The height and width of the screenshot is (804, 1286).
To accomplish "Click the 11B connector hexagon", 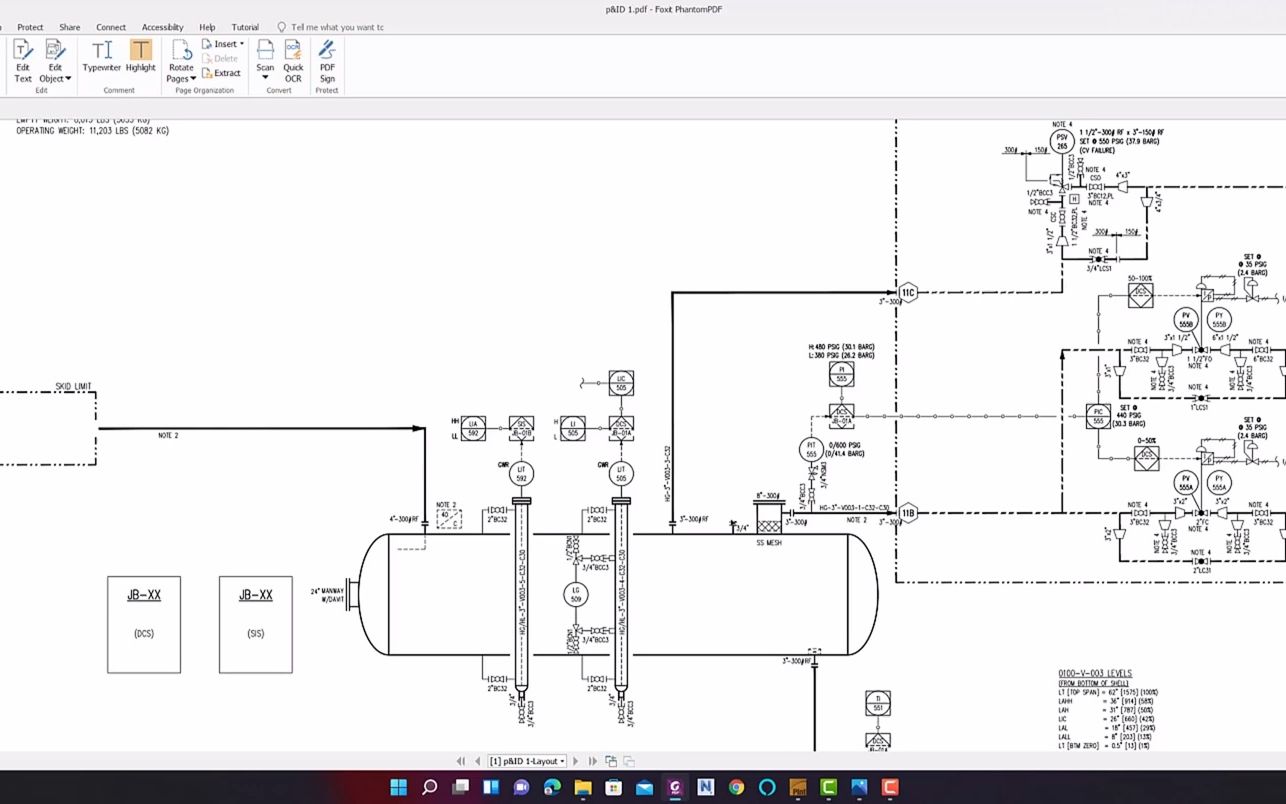I will (x=907, y=514).
